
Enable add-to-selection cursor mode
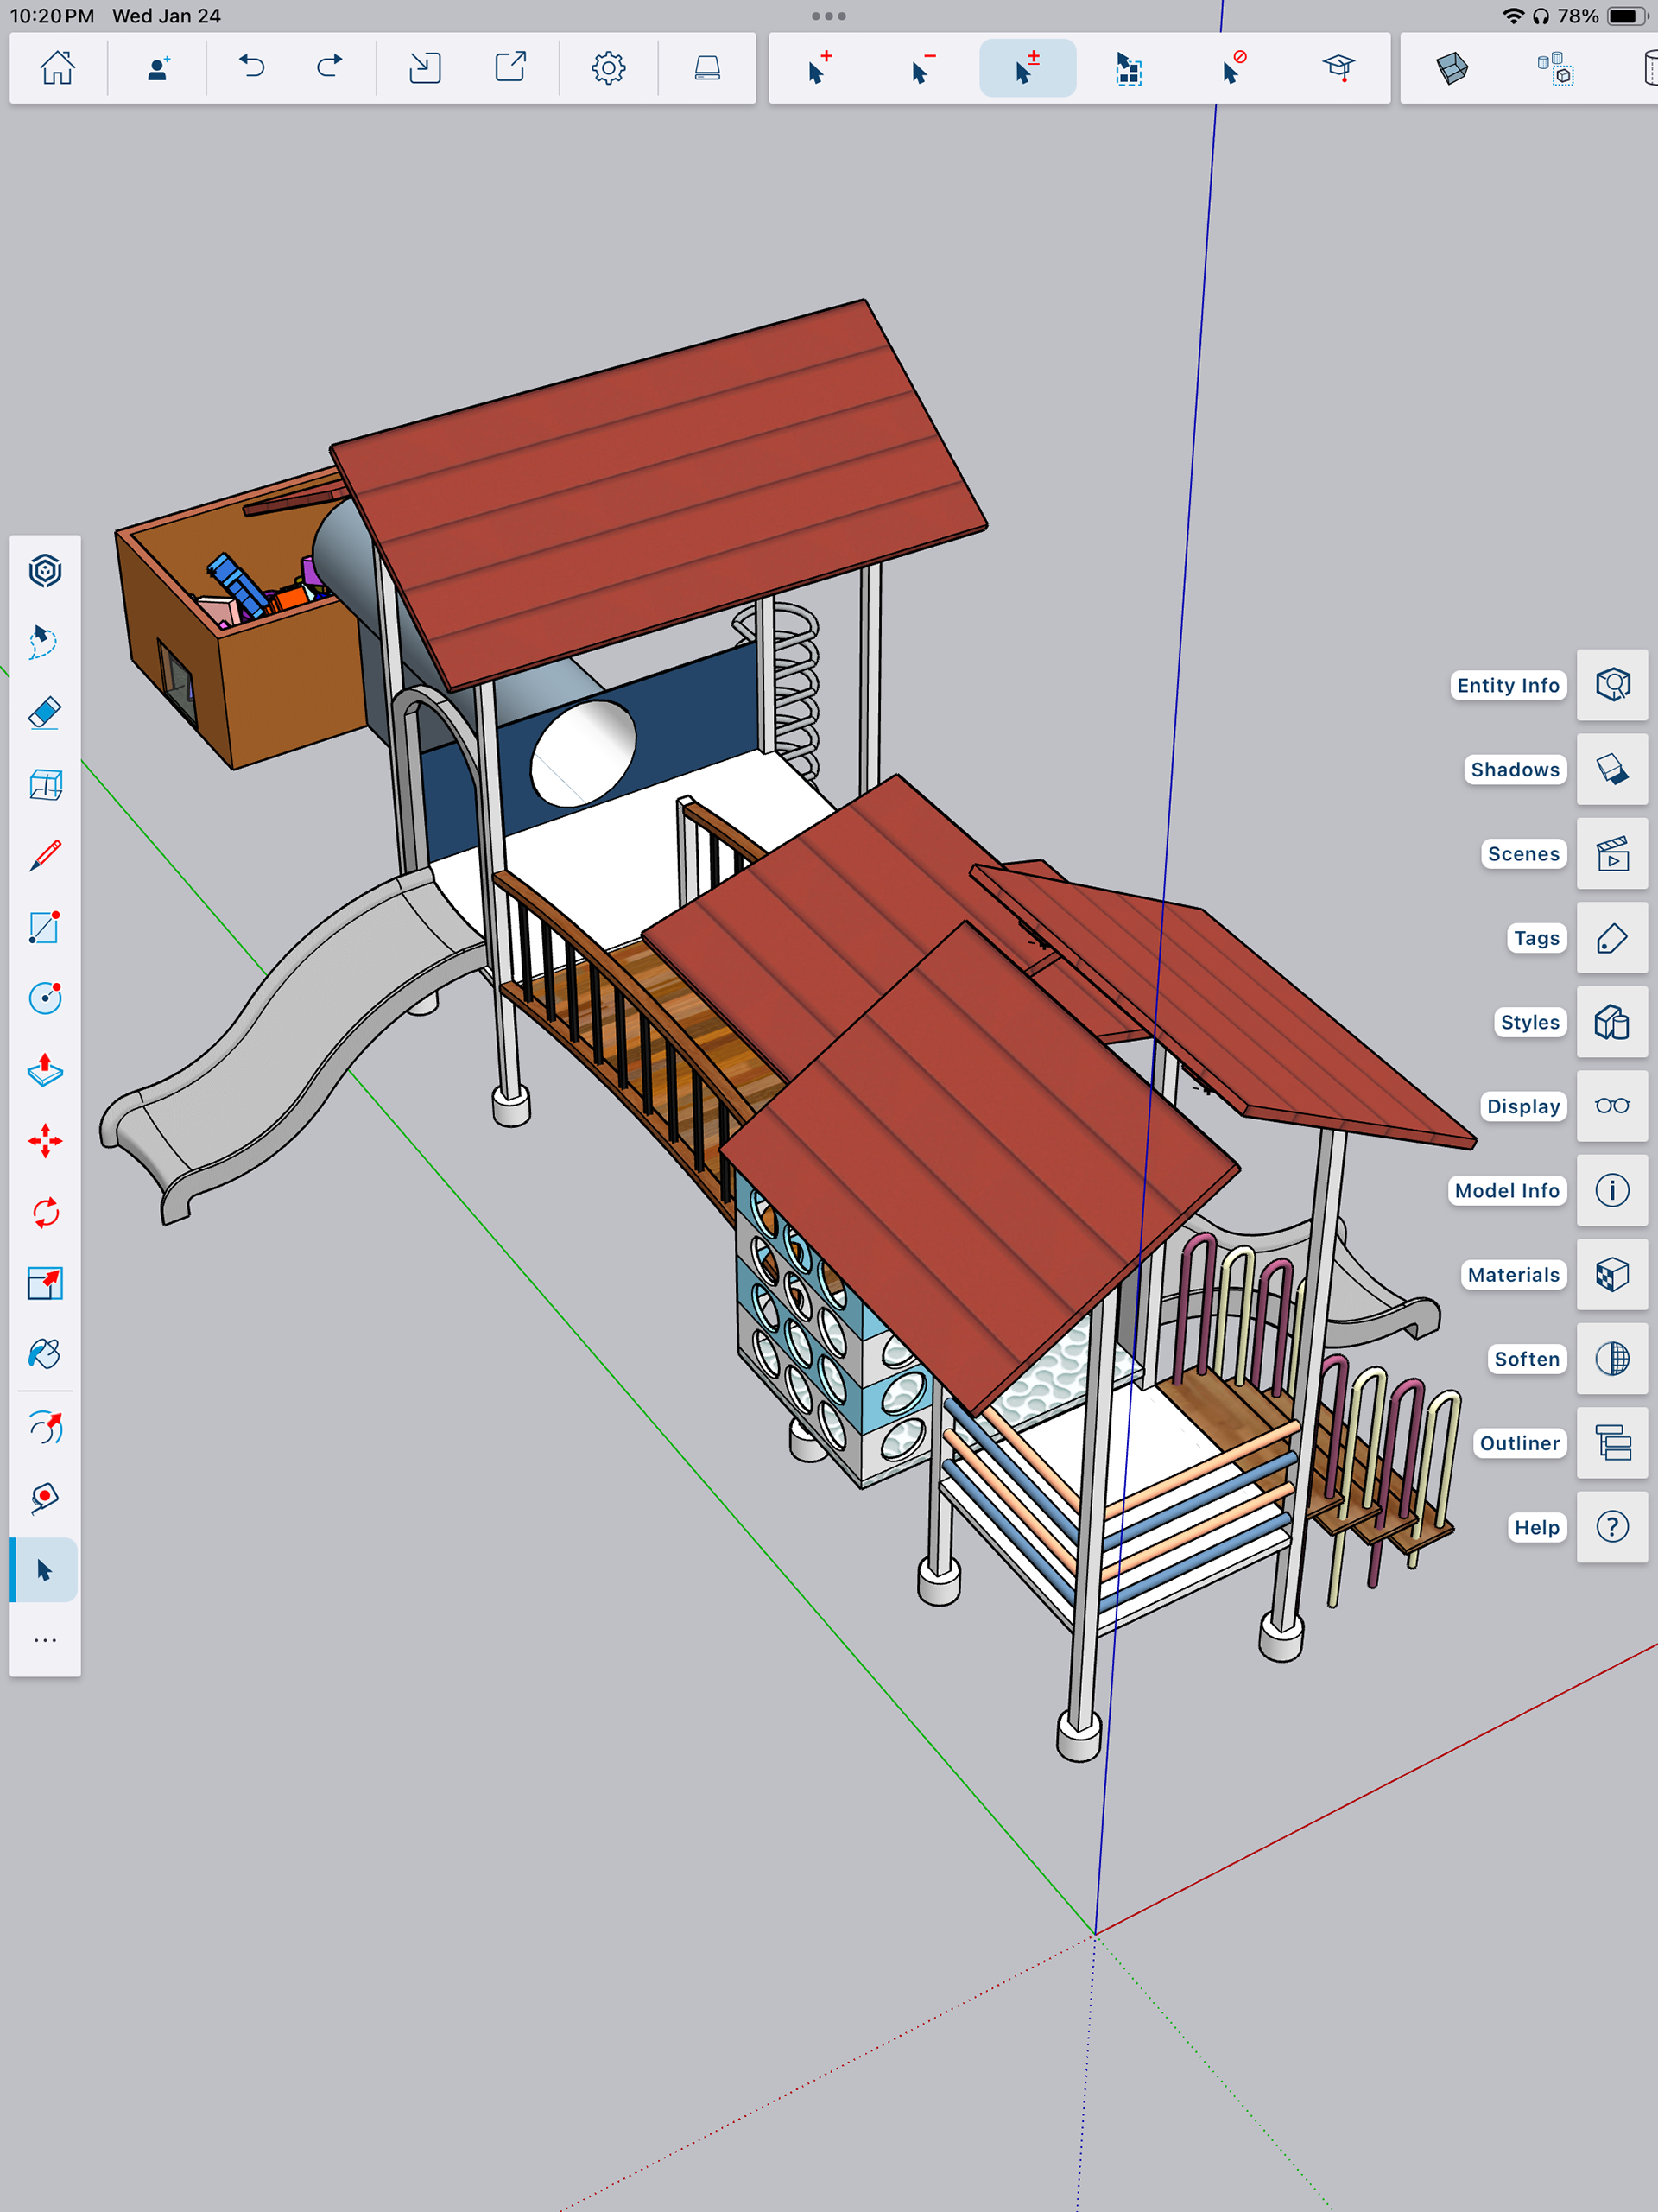point(819,68)
